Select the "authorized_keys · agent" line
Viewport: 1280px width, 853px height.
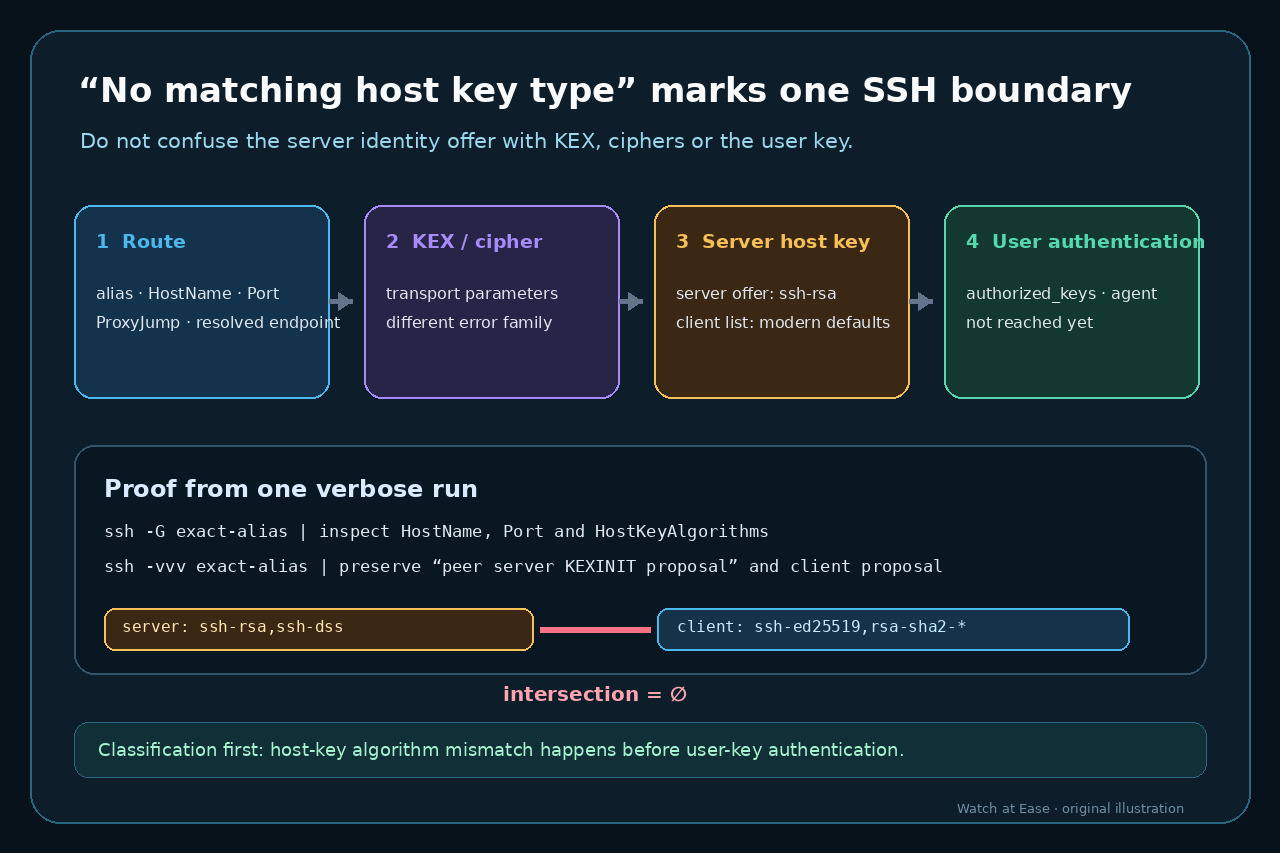[1061, 294]
